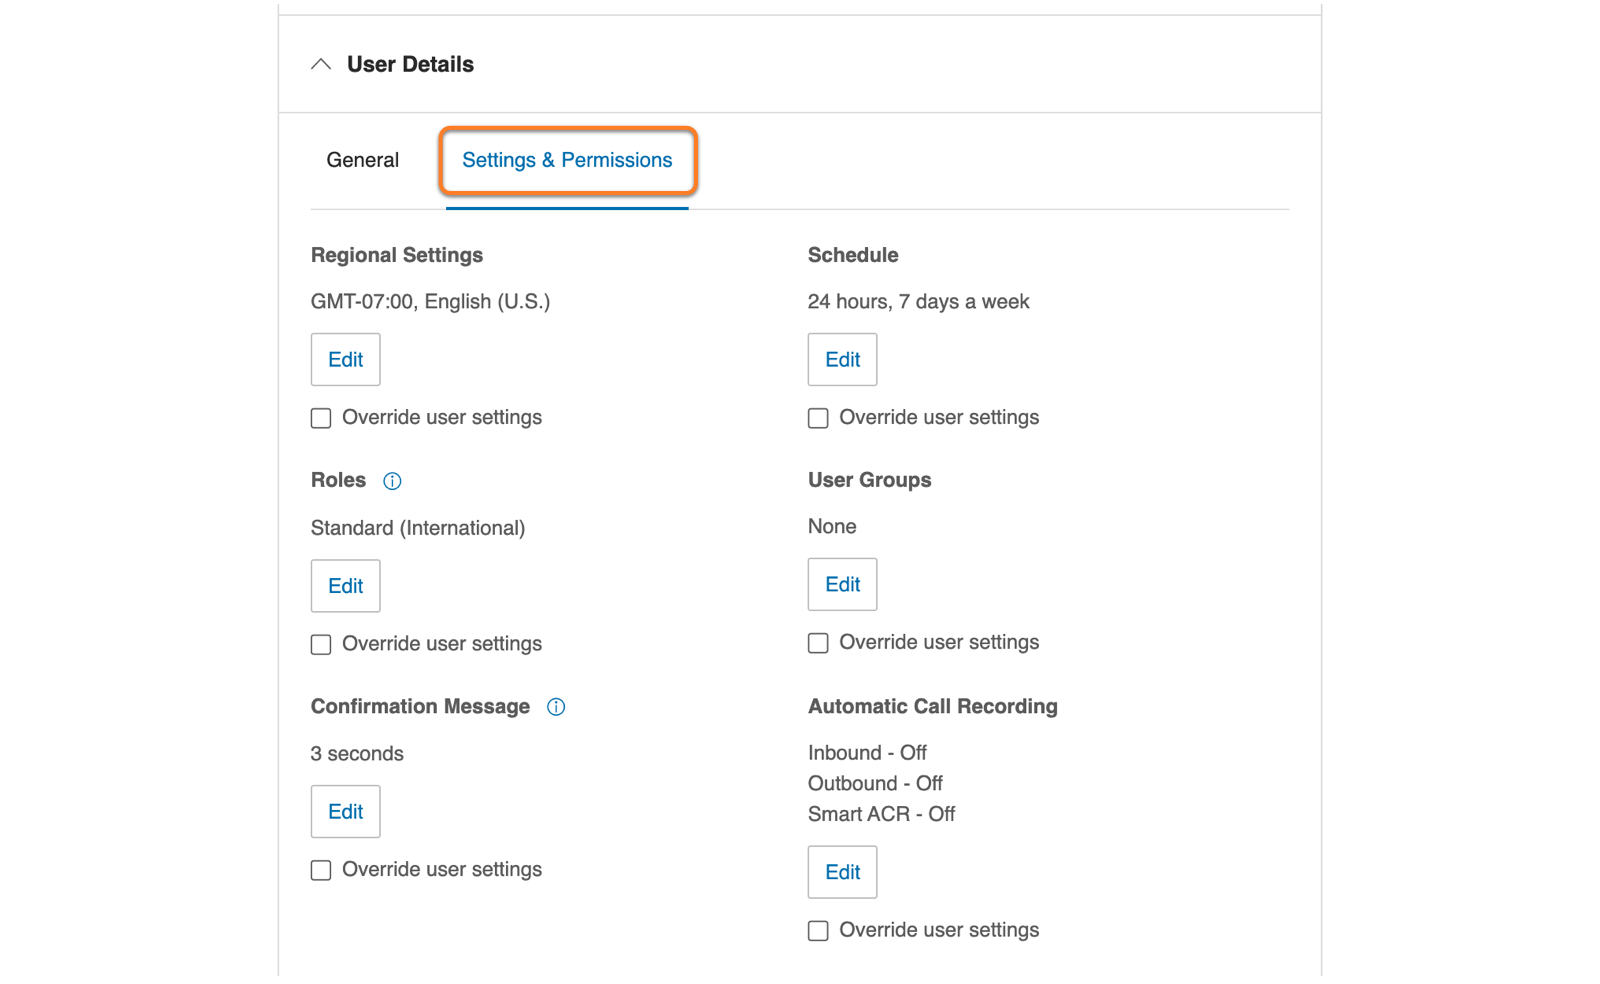Edit the Roles setting
1600x984 pixels.
click(x=345, y=586)
